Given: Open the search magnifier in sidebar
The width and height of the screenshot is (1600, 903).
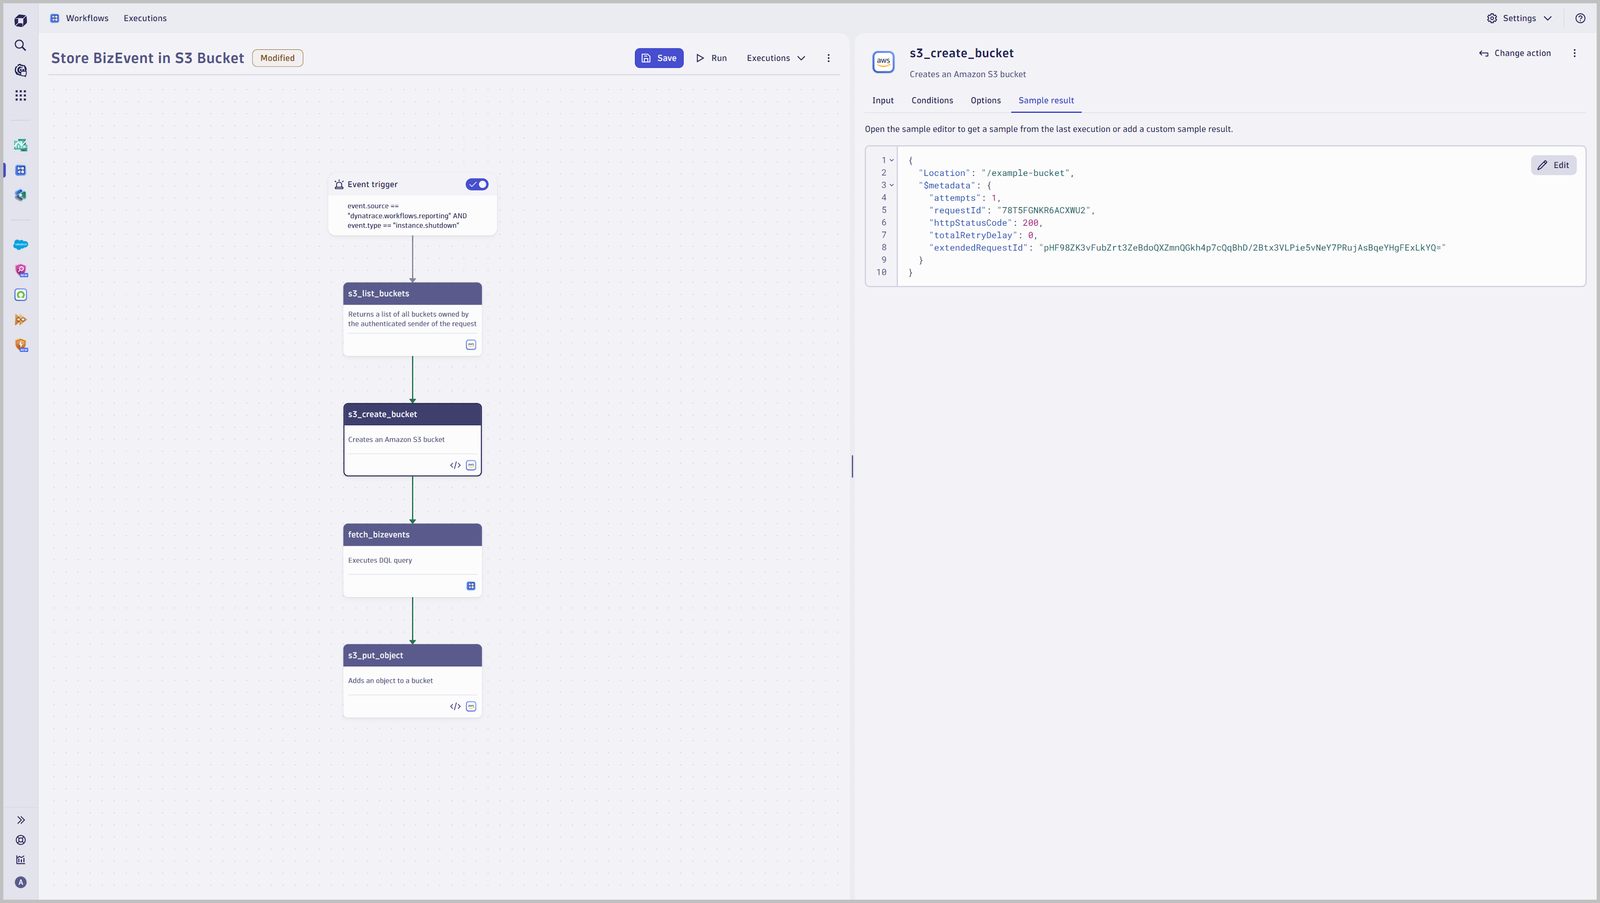Looking at the screenshot, I should coord(20,45).
